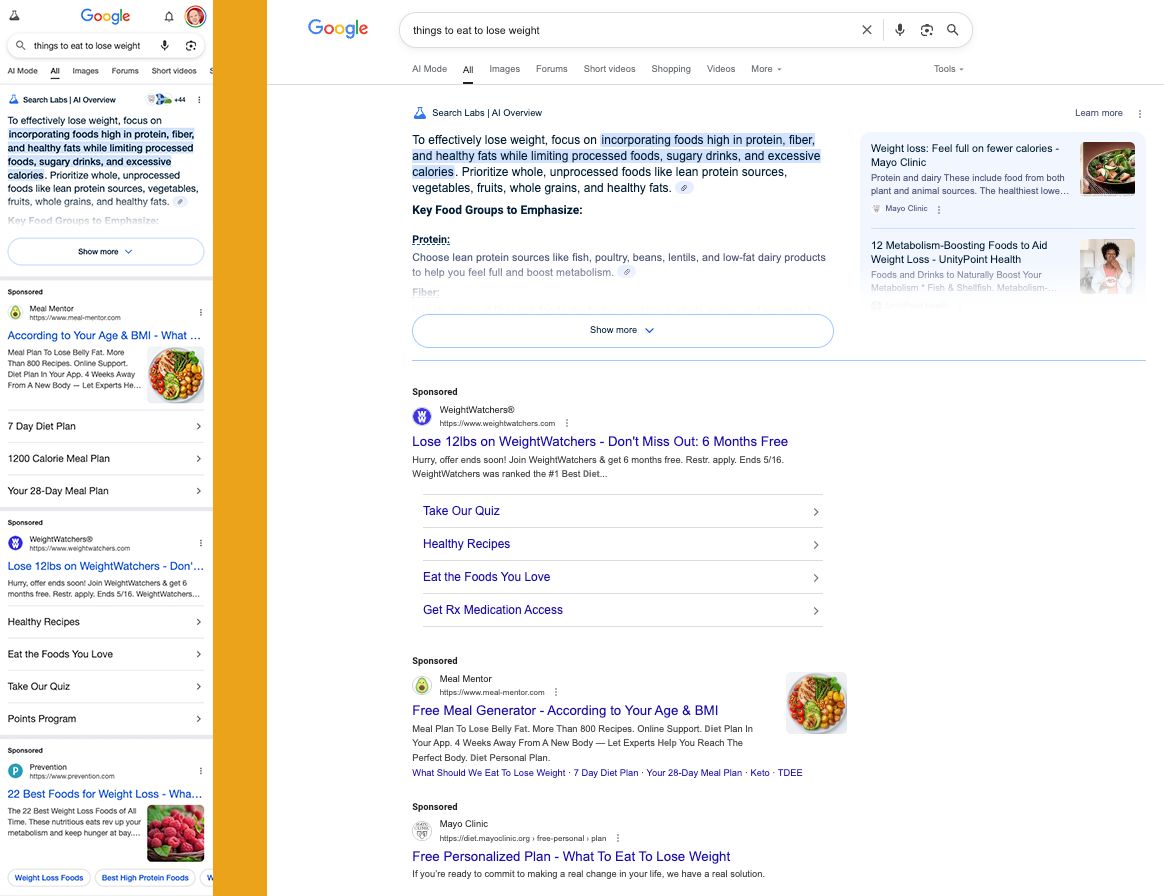Click food bowl thumbnail in desktop Meal Mentor ad
The height and width of the screenshot is (896, 1164).
pyautogui.click(x=816, y=703)
